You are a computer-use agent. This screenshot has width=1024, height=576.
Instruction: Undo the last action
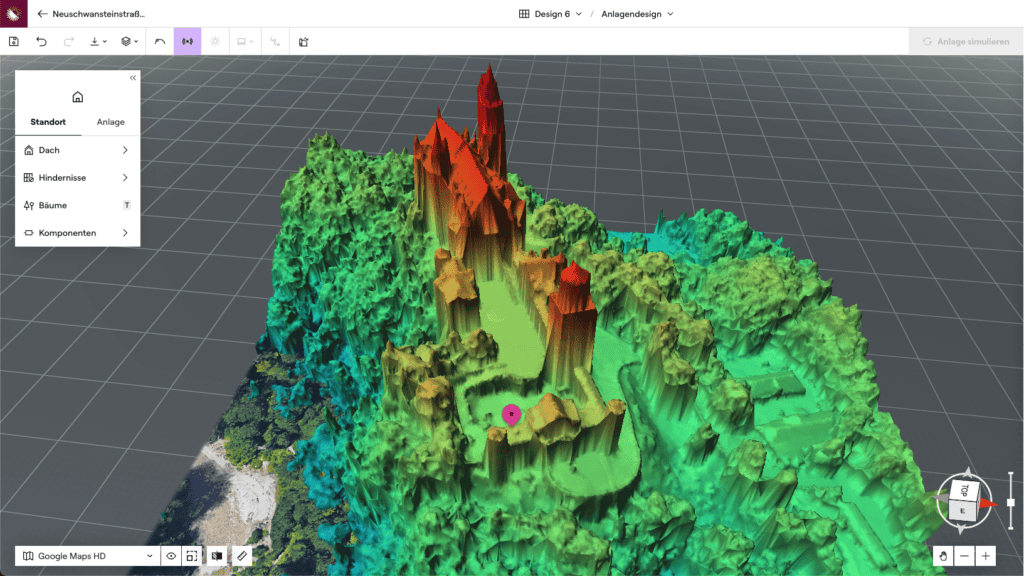41,42
